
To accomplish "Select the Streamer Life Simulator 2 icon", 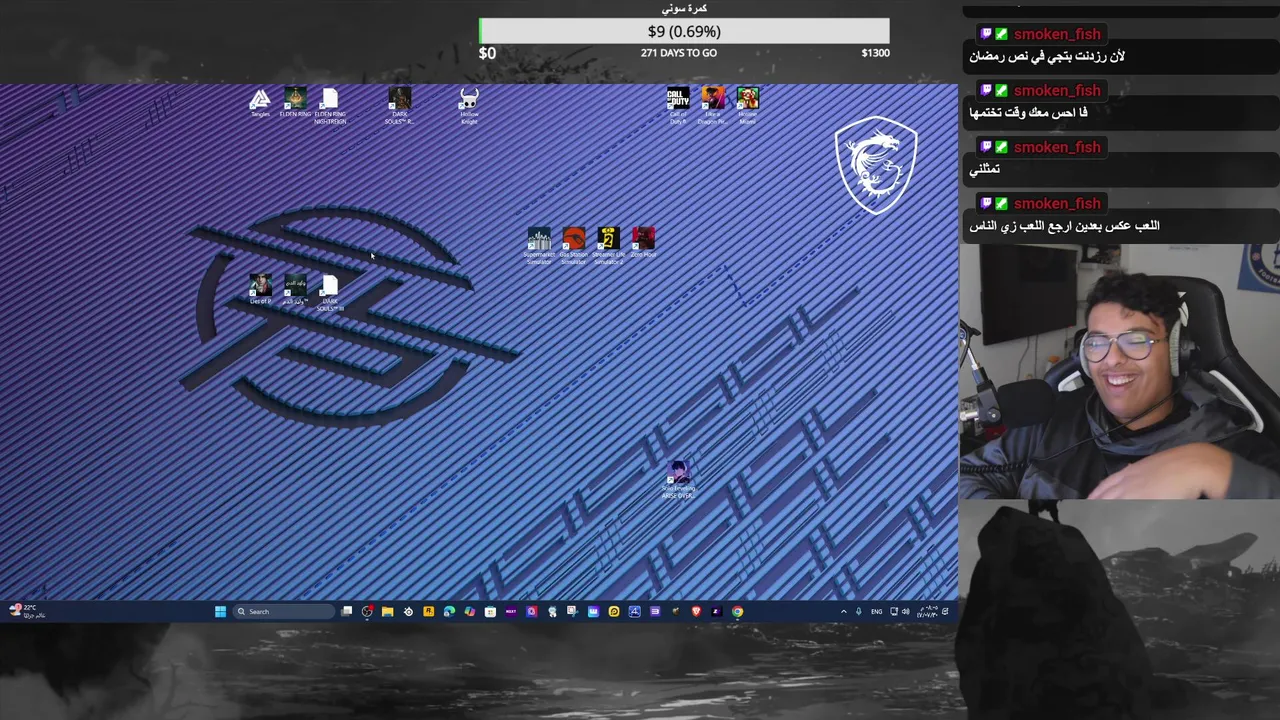I will coord(608,246).
